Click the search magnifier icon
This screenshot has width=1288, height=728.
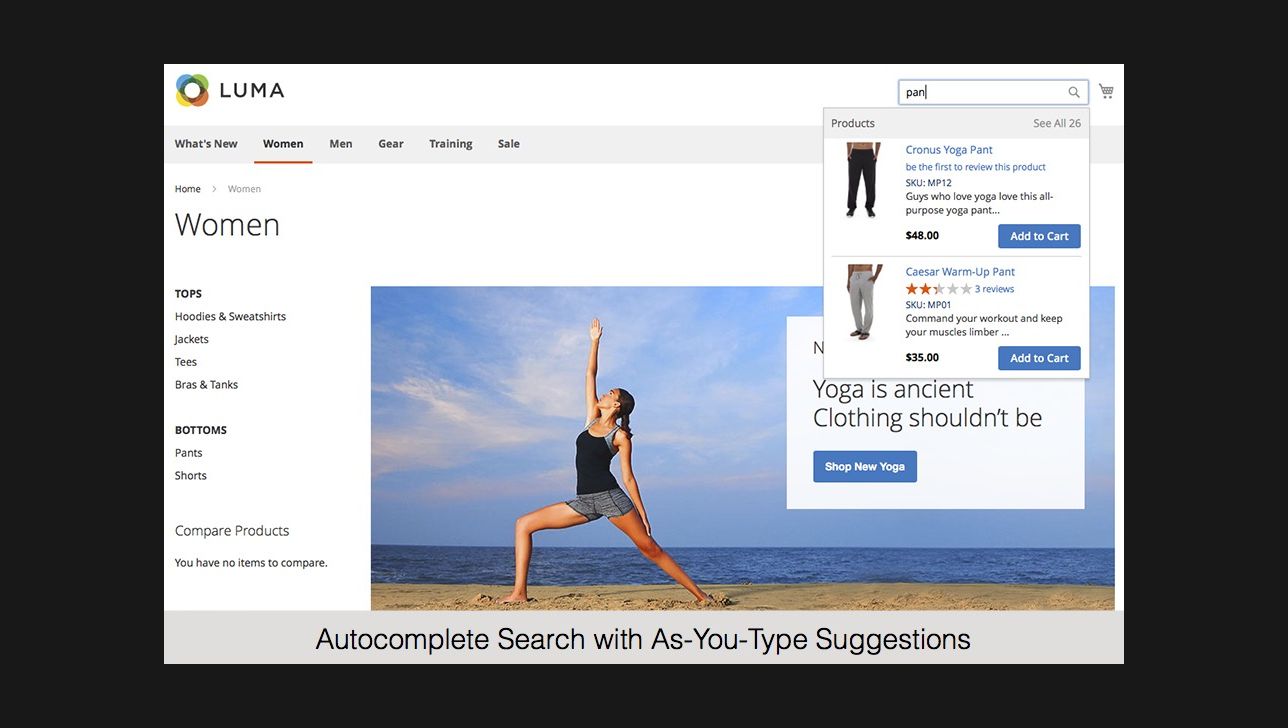[x=1073, y=91]
